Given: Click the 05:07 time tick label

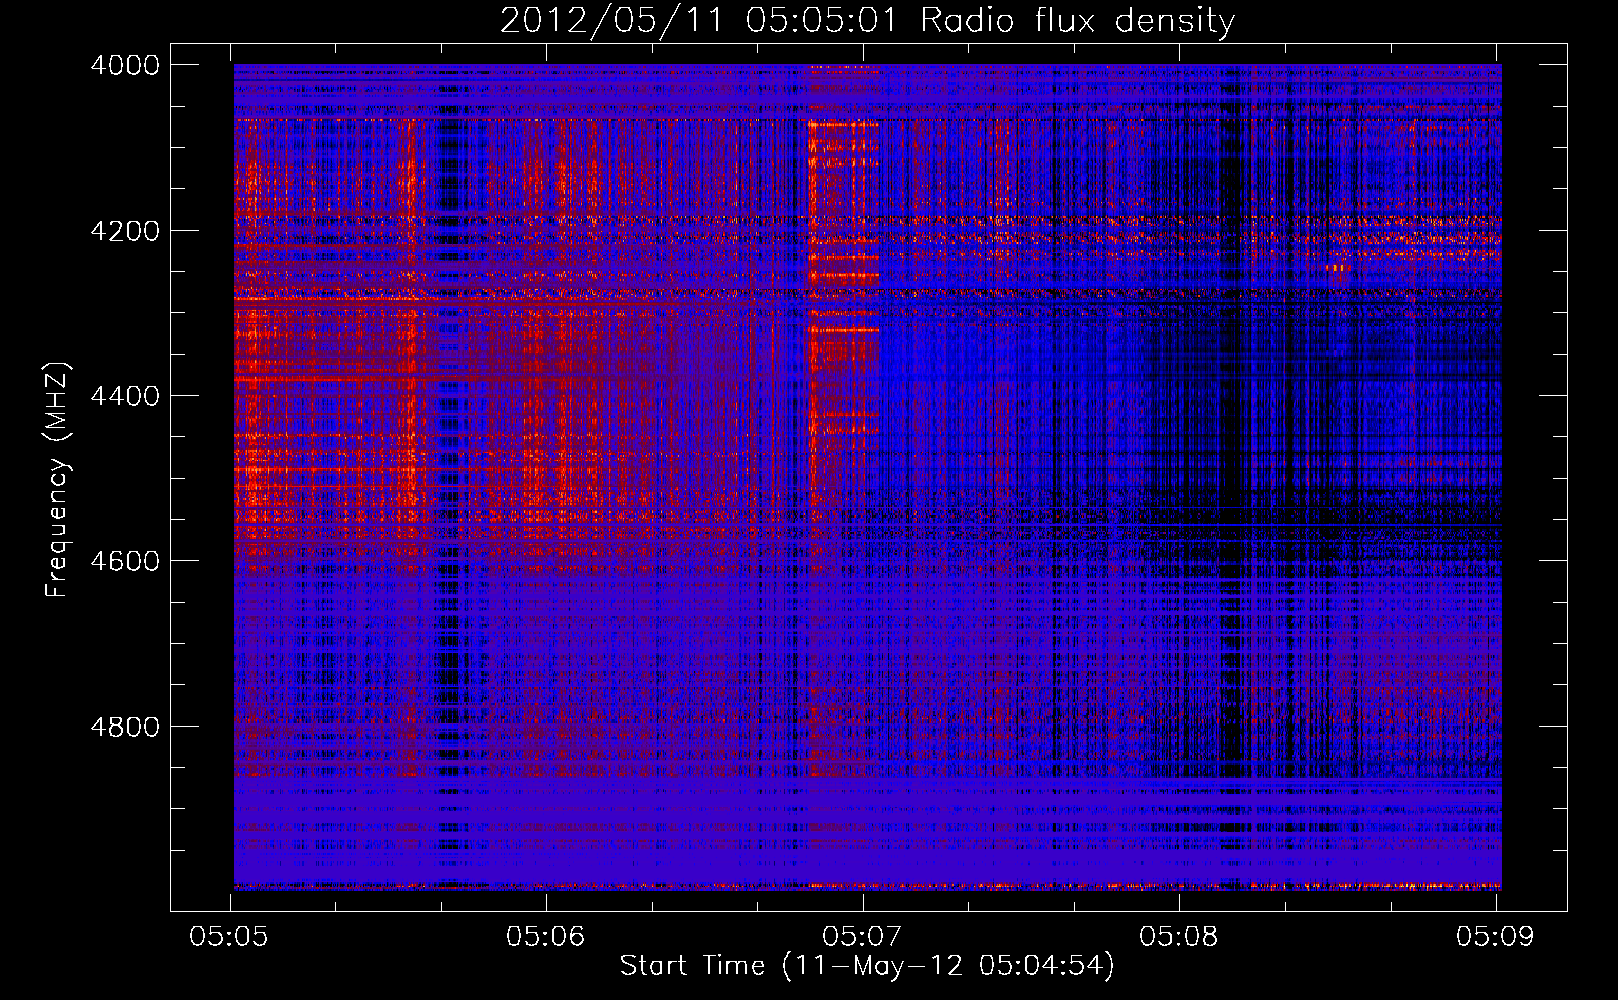Looking at the screenshot, I should click(x=861, y=936).
